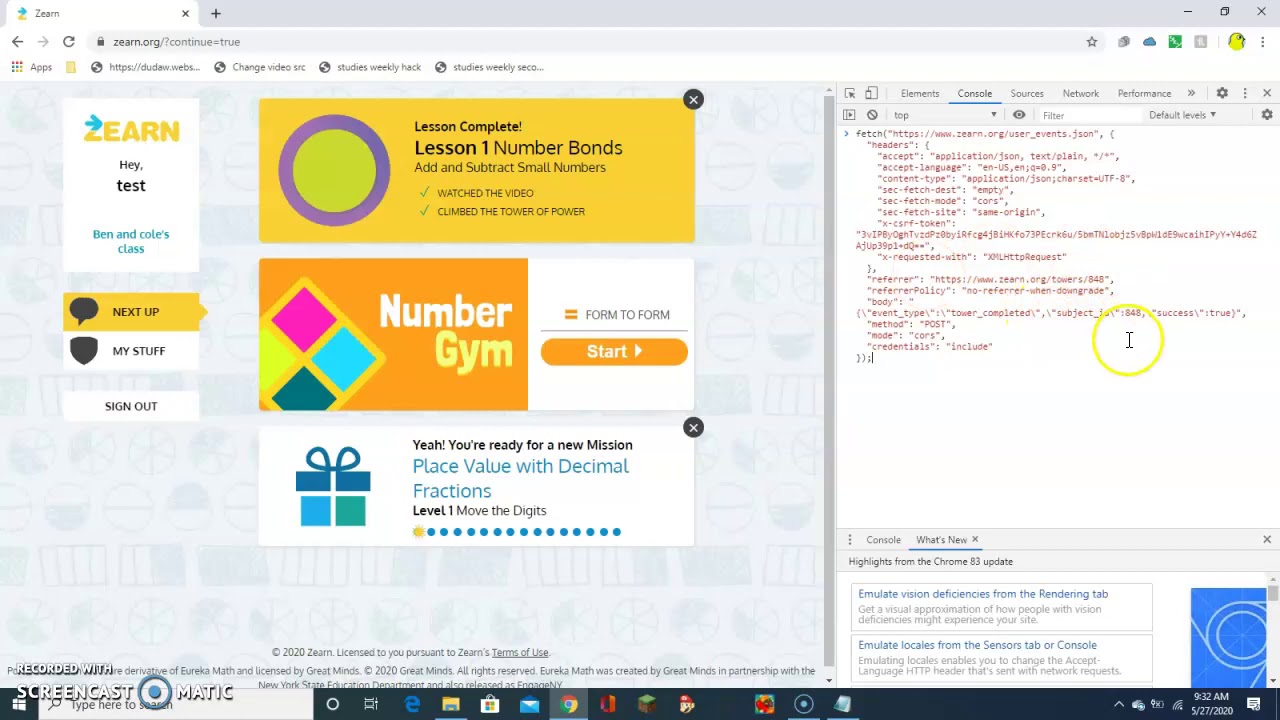Click the gift icon on Mission card

coord(333,486)
